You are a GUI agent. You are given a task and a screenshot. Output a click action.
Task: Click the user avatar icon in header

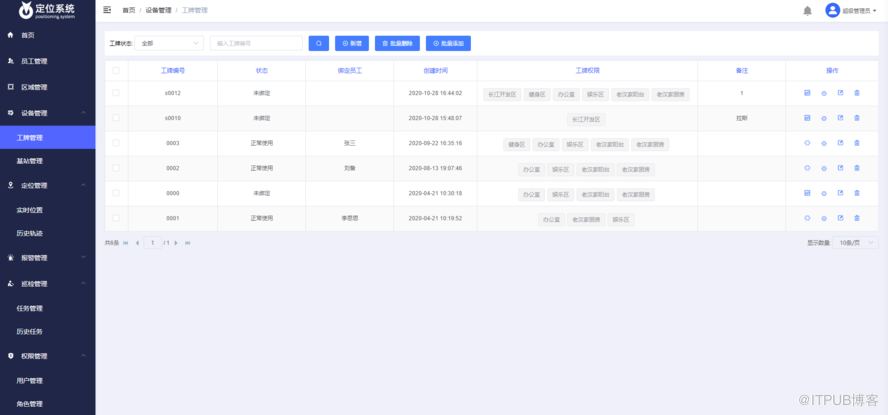tap(832, 10)
